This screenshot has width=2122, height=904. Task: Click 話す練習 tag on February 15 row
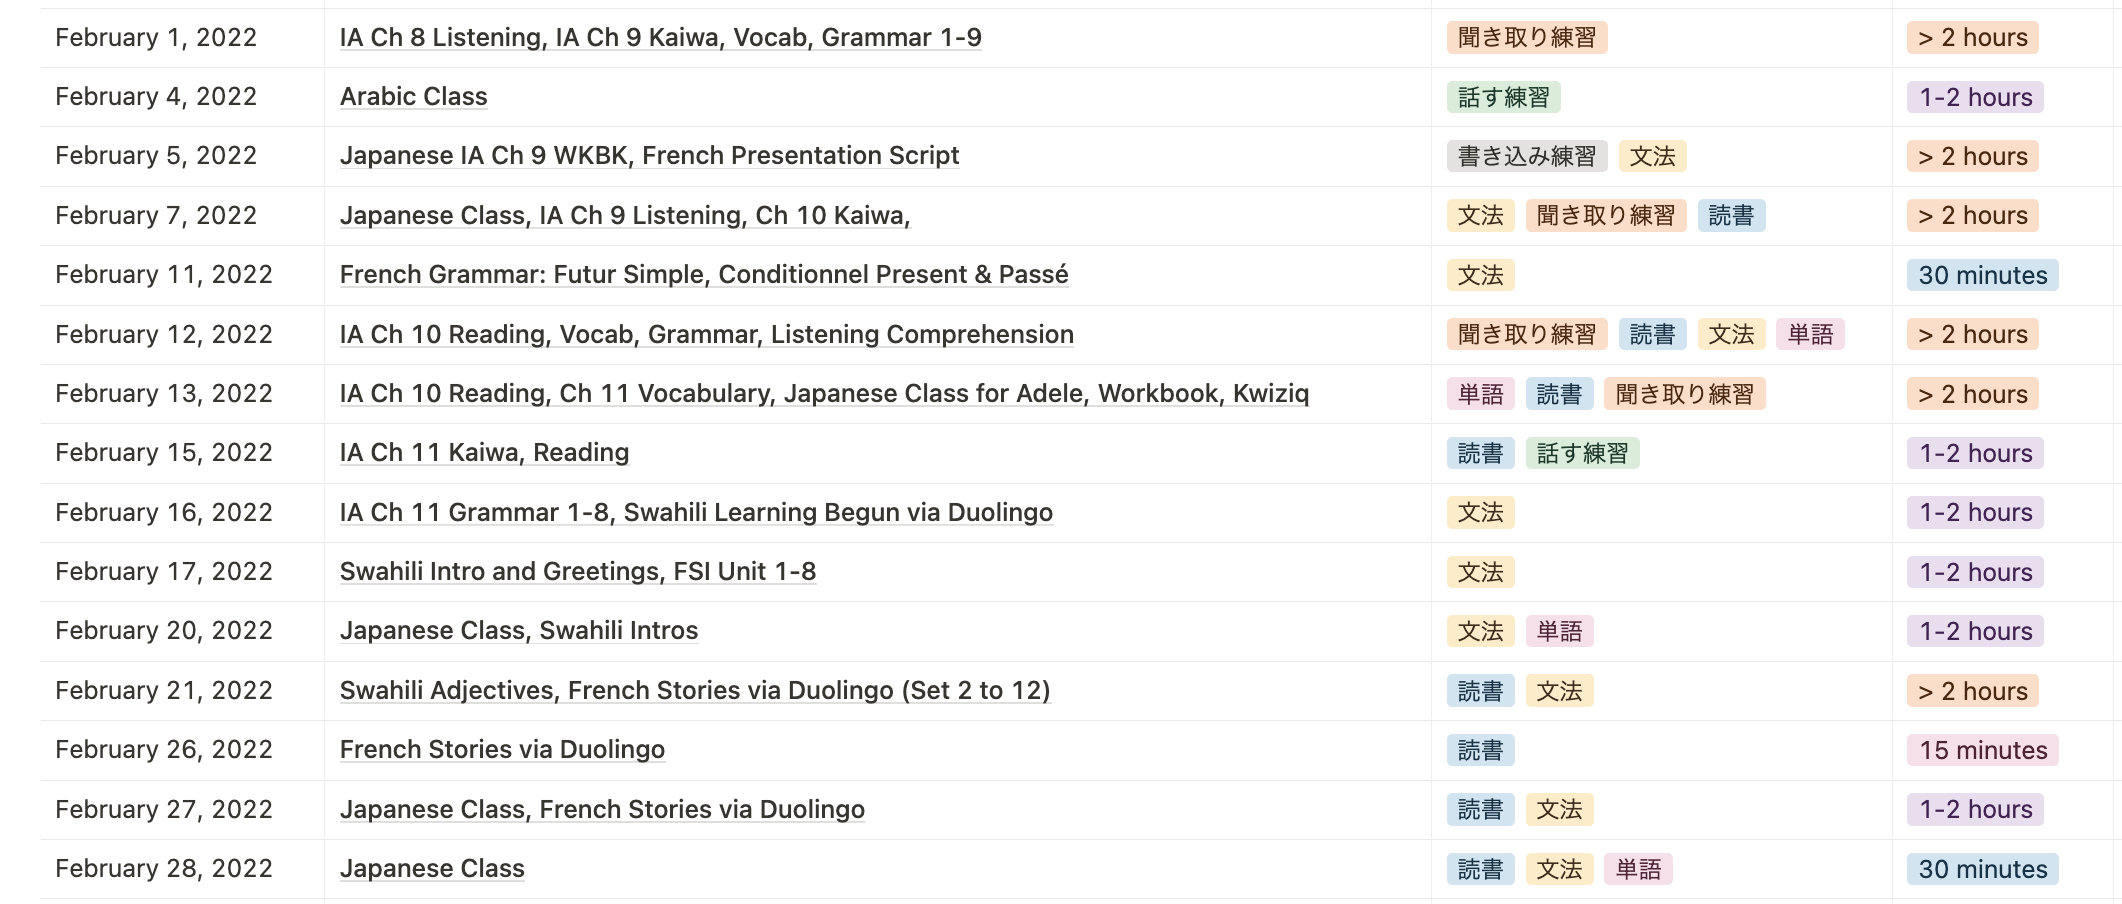pos(1581,454)
